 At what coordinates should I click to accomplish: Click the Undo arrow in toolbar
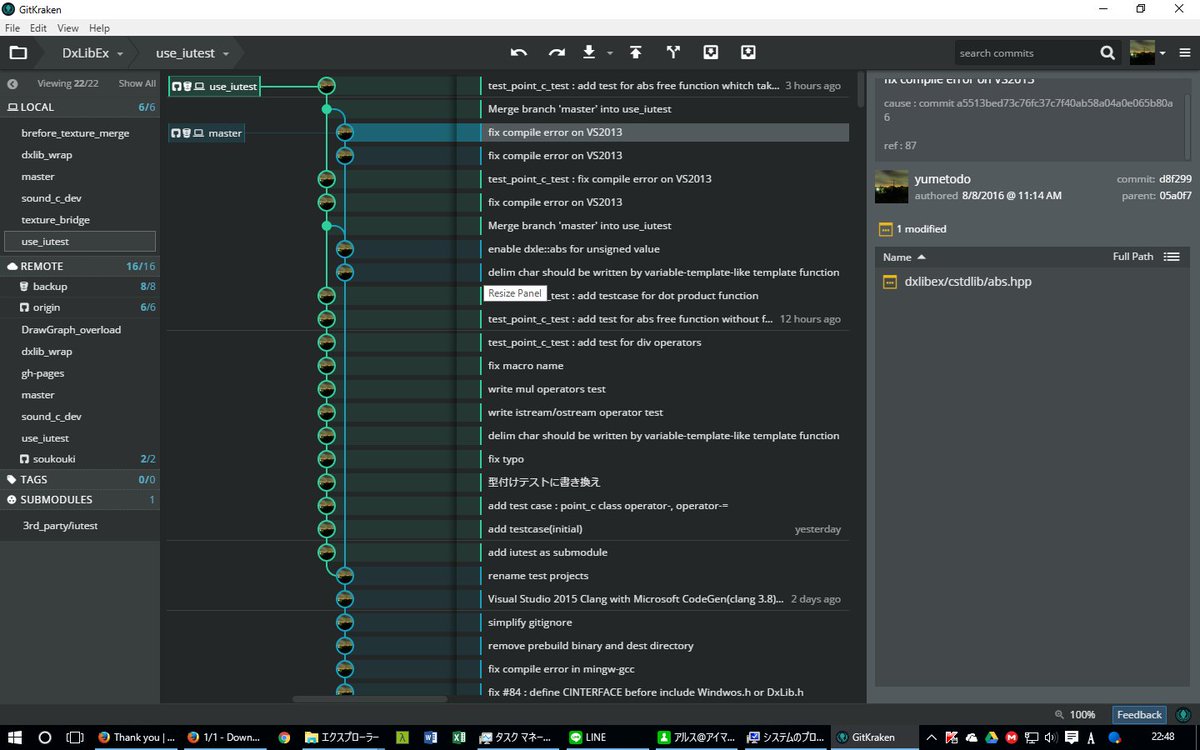tap(519, 52)
